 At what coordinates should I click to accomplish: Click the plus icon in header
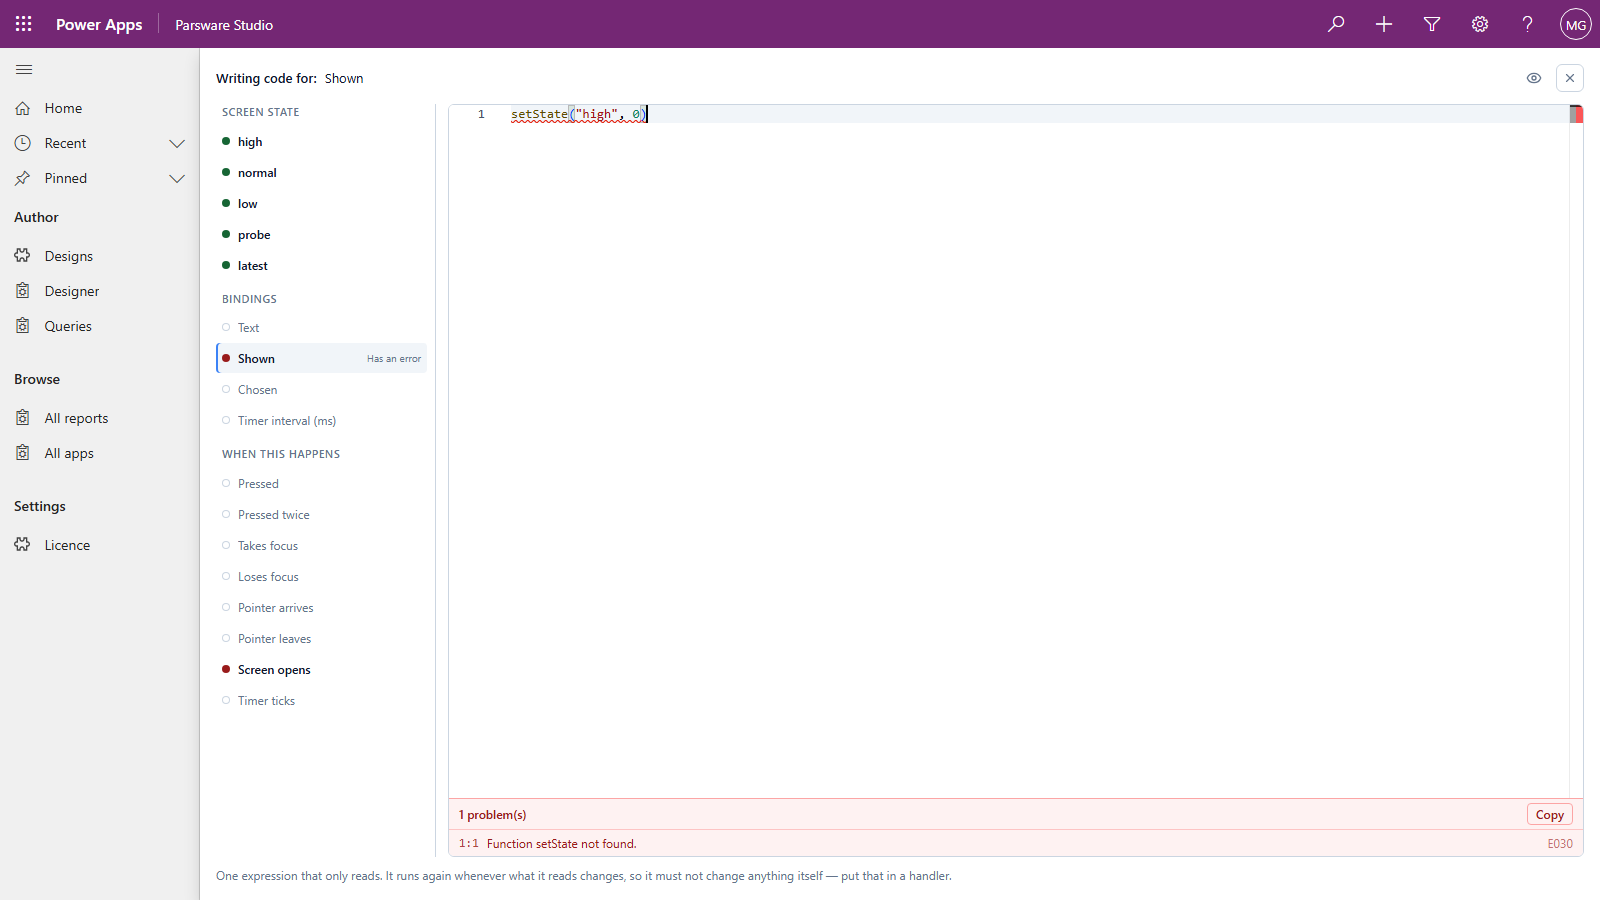1384,24
